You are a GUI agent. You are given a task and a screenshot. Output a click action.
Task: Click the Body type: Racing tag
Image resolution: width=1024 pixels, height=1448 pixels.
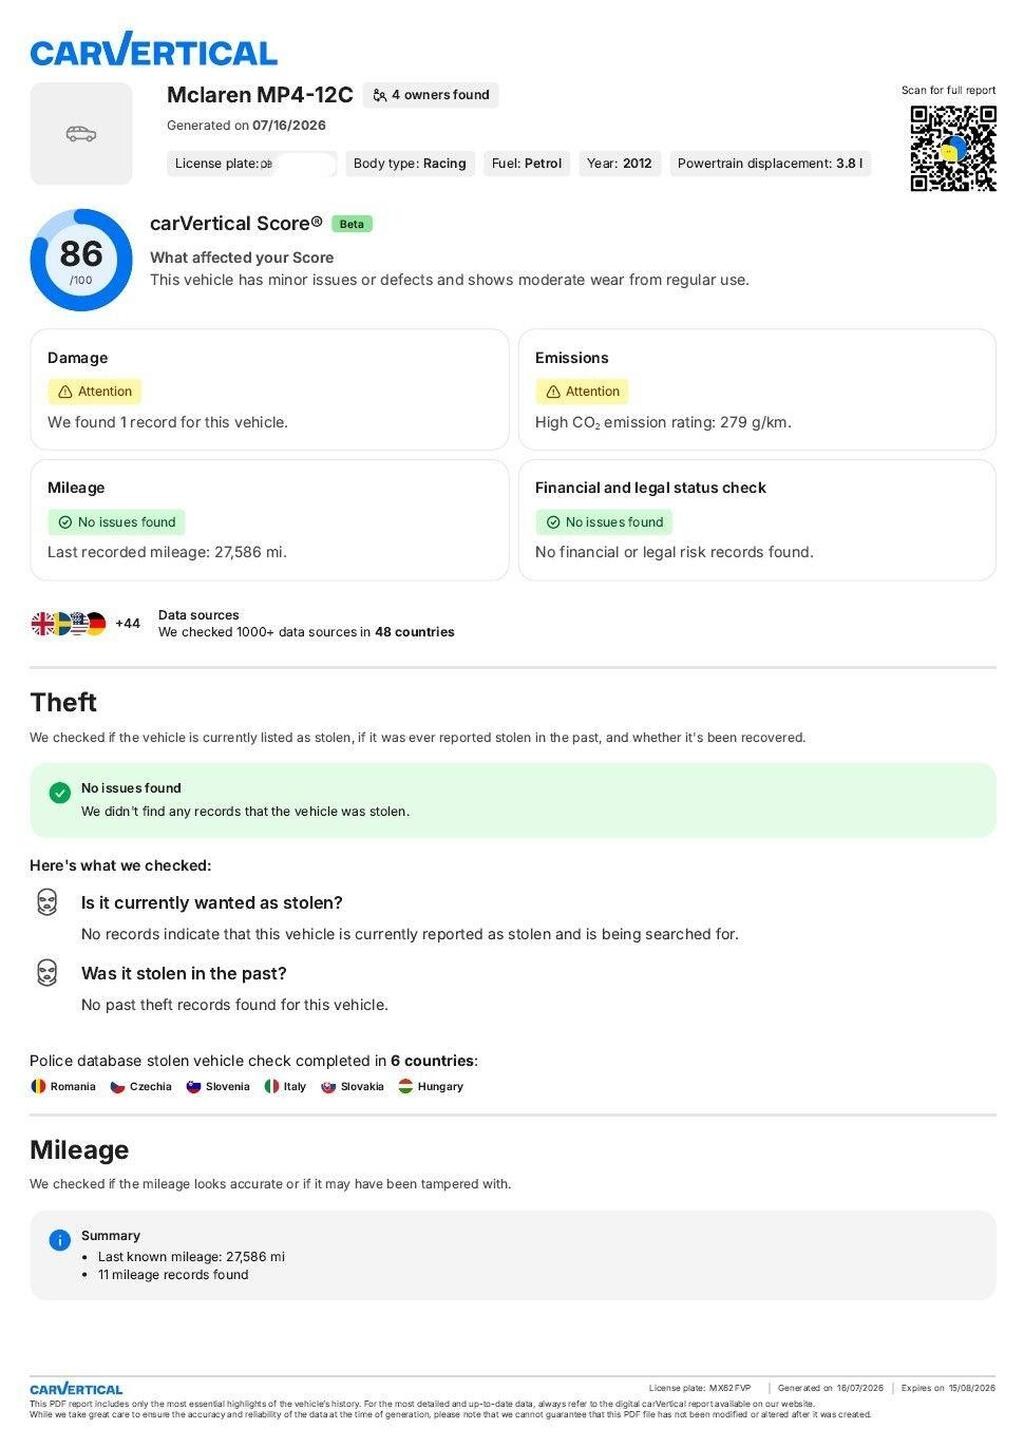coord(410,163)
